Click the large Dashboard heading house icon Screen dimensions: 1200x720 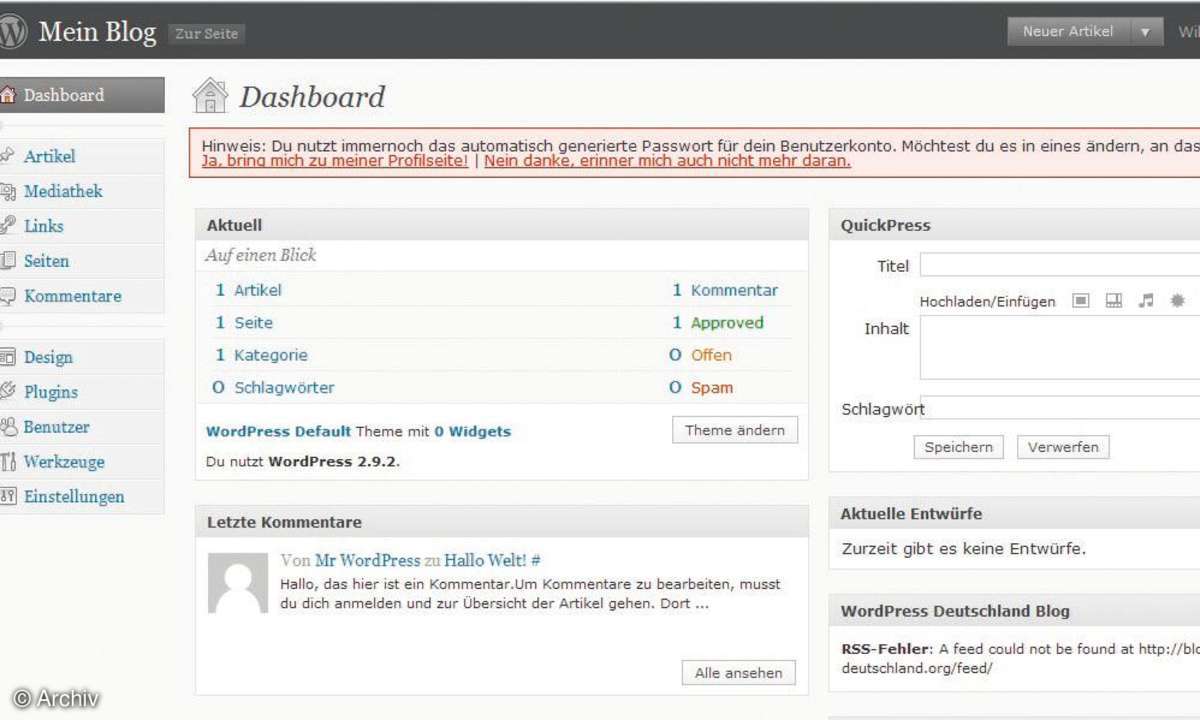pyautogui.click(x=209, y=95)
